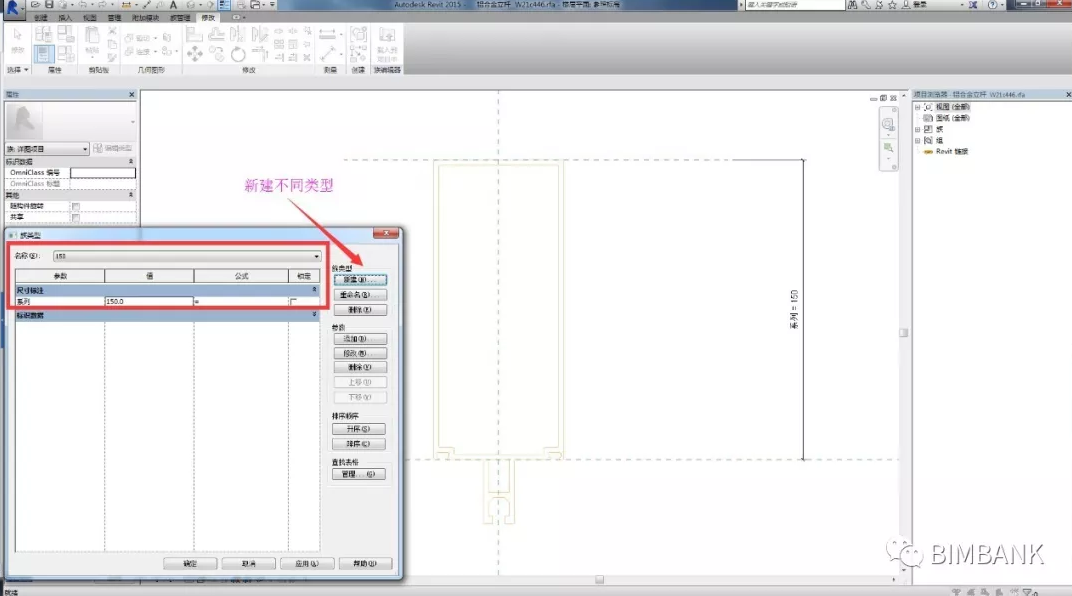Click the Cut icon in the clipboard panel
1072x596 pixels.
pyautogui.click(x=112, y=31)
